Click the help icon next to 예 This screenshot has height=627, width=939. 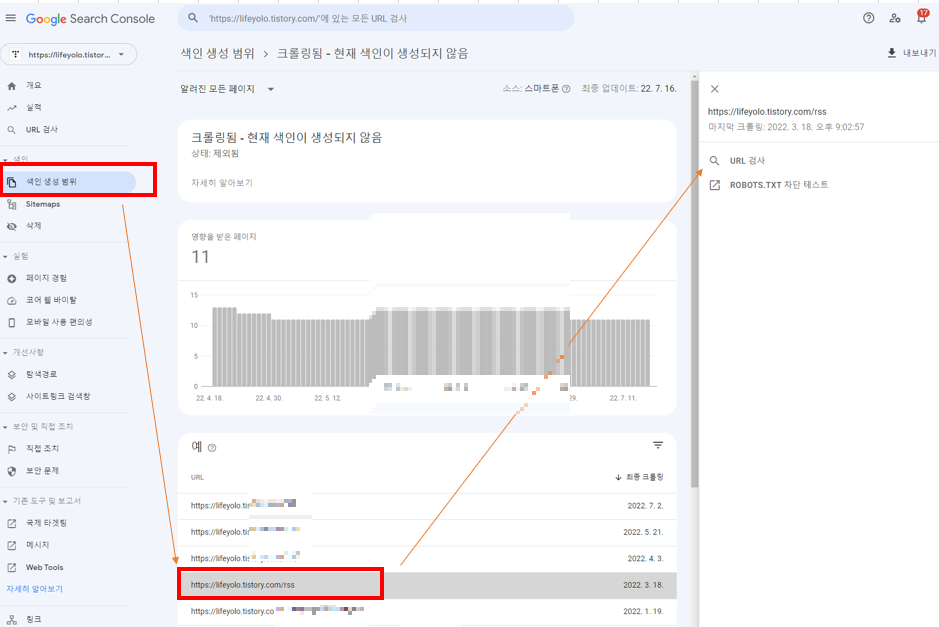[x=211, y=447]
